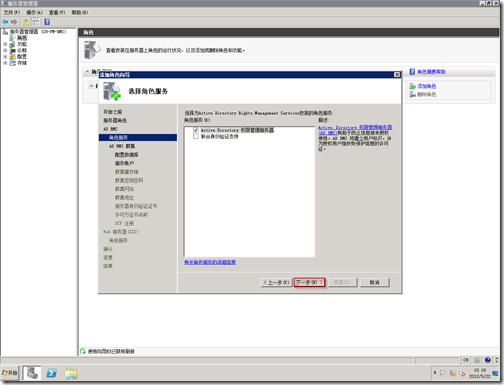
Task: Launch PowerShell from the taskbar
Action: [x=51, y=373]
